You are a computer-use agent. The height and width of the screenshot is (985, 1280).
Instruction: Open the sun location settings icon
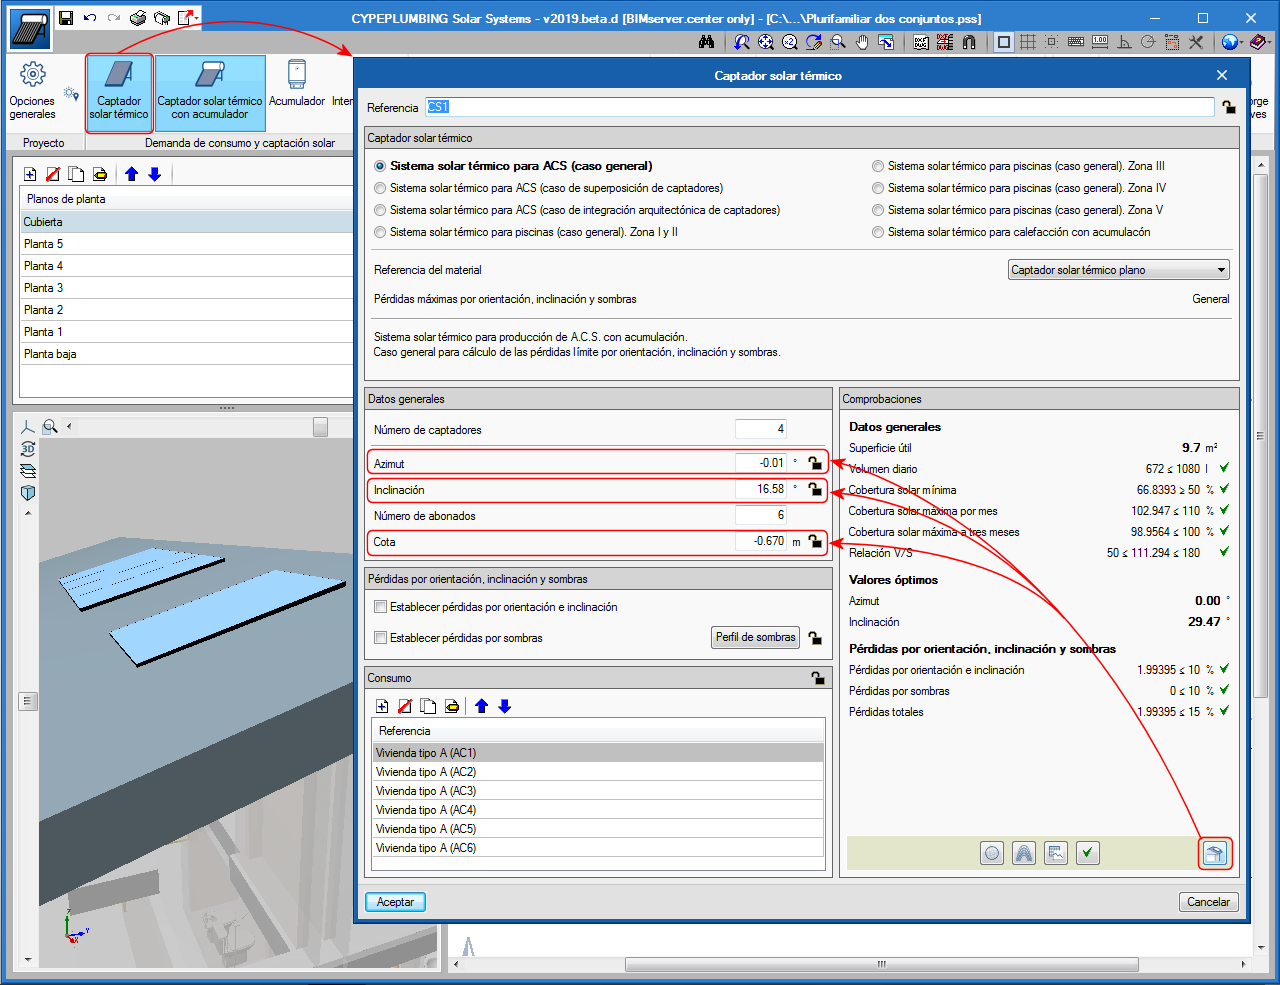71,93
